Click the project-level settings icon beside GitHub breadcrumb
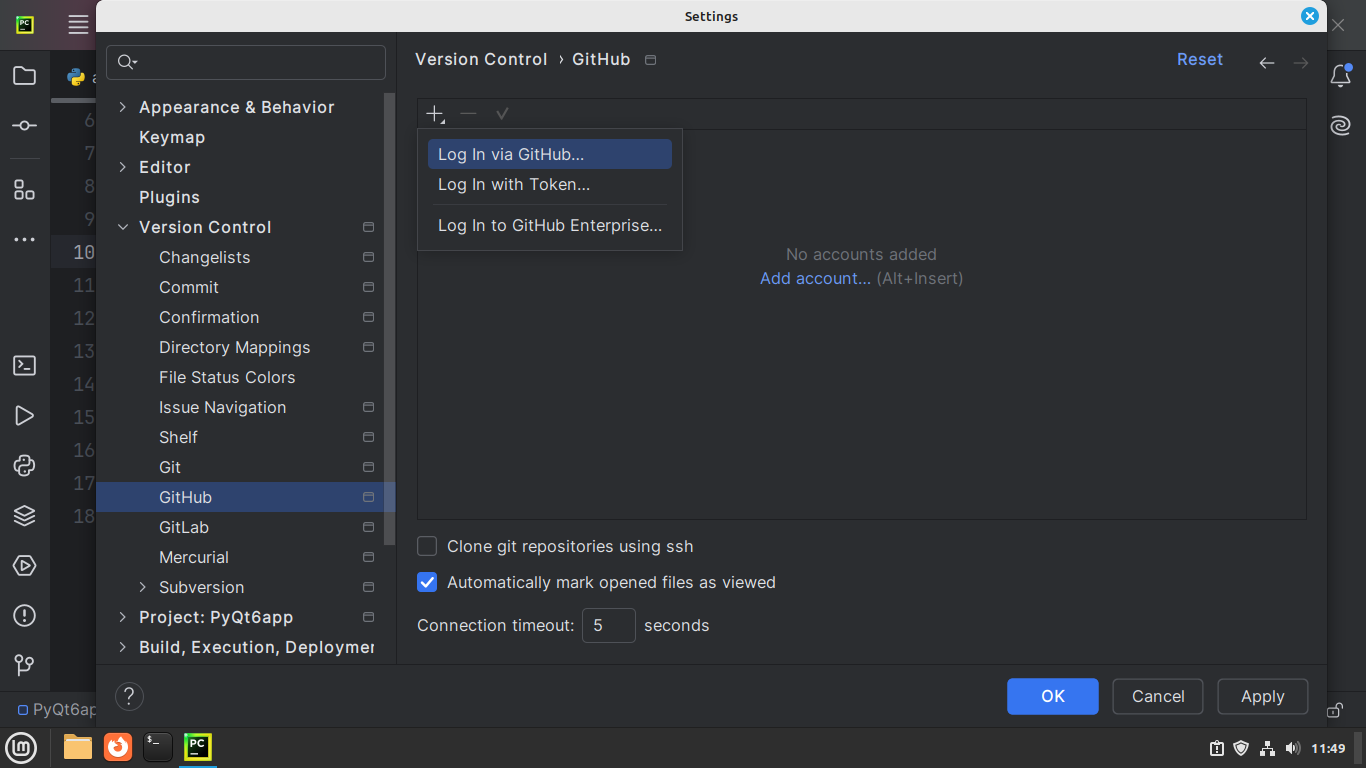The width and height of the screenshot is (1366, 768). click(650, 60)
